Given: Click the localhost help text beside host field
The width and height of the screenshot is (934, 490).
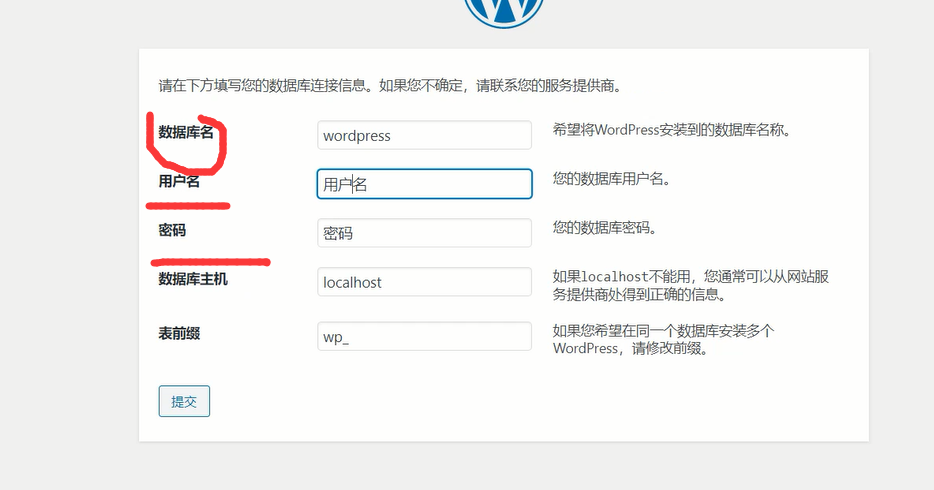Looking at the screenshot, I should [691, 285].
